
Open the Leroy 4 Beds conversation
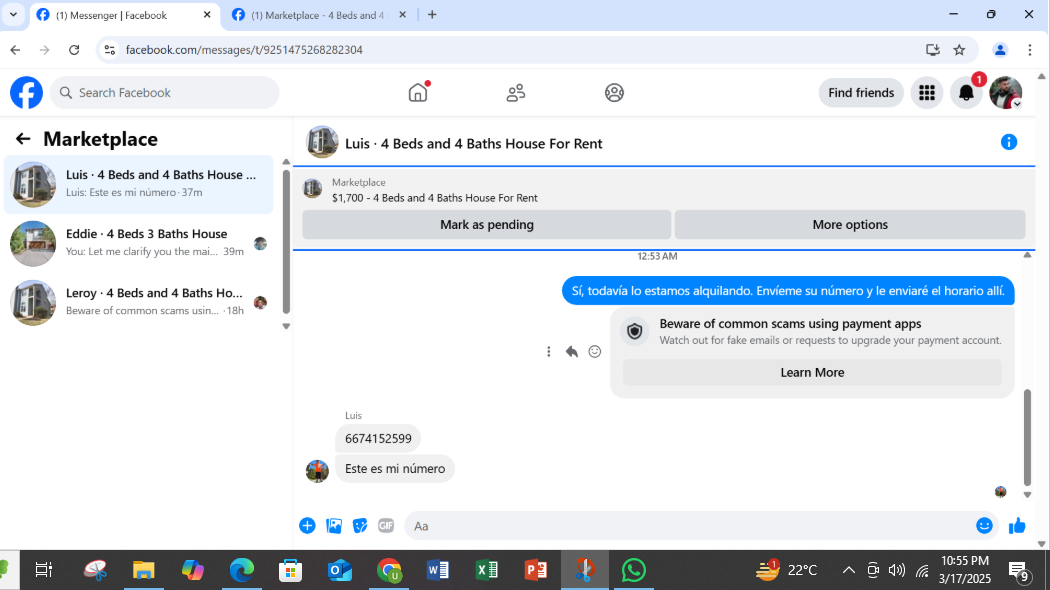(x=139, y=302)
